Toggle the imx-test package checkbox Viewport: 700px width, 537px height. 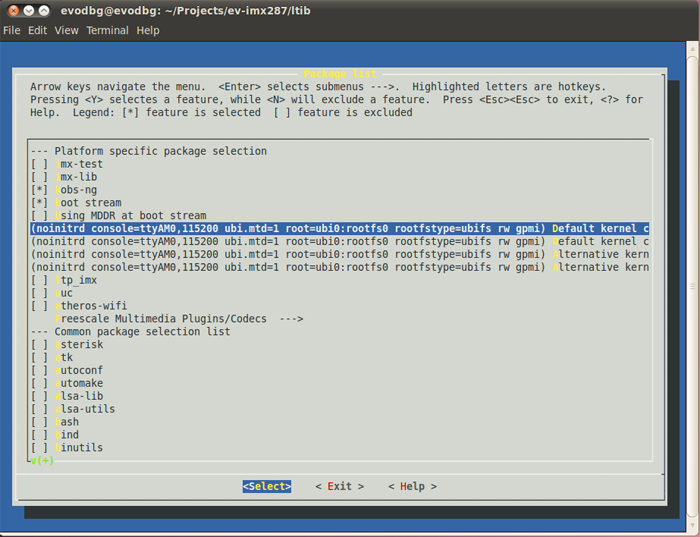click(x=40, y=164)
